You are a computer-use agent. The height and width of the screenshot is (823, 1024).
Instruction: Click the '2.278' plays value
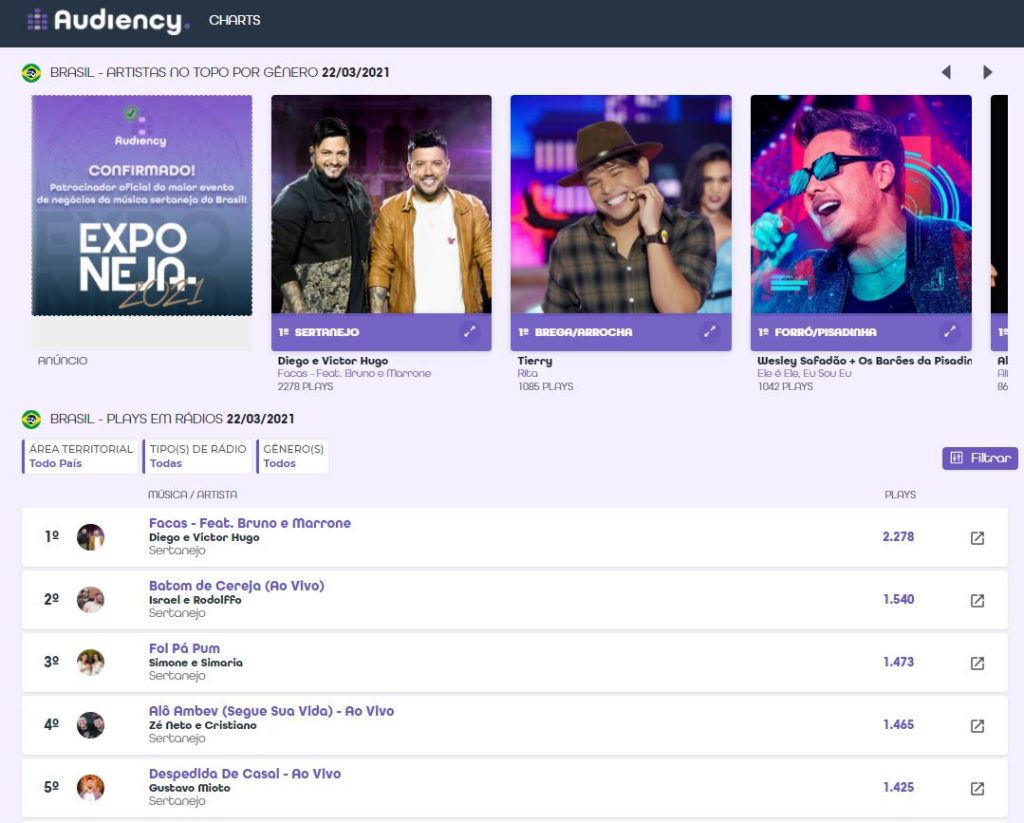pos(898,536)
